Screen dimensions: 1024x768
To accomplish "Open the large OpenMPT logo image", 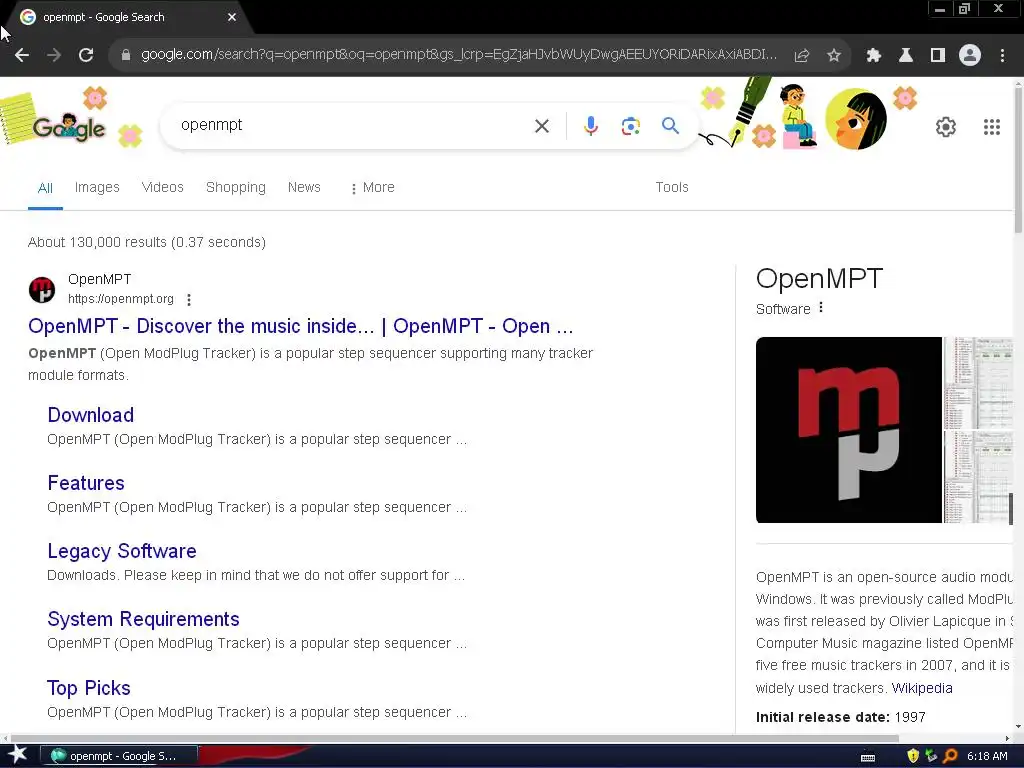I will 849,430.
